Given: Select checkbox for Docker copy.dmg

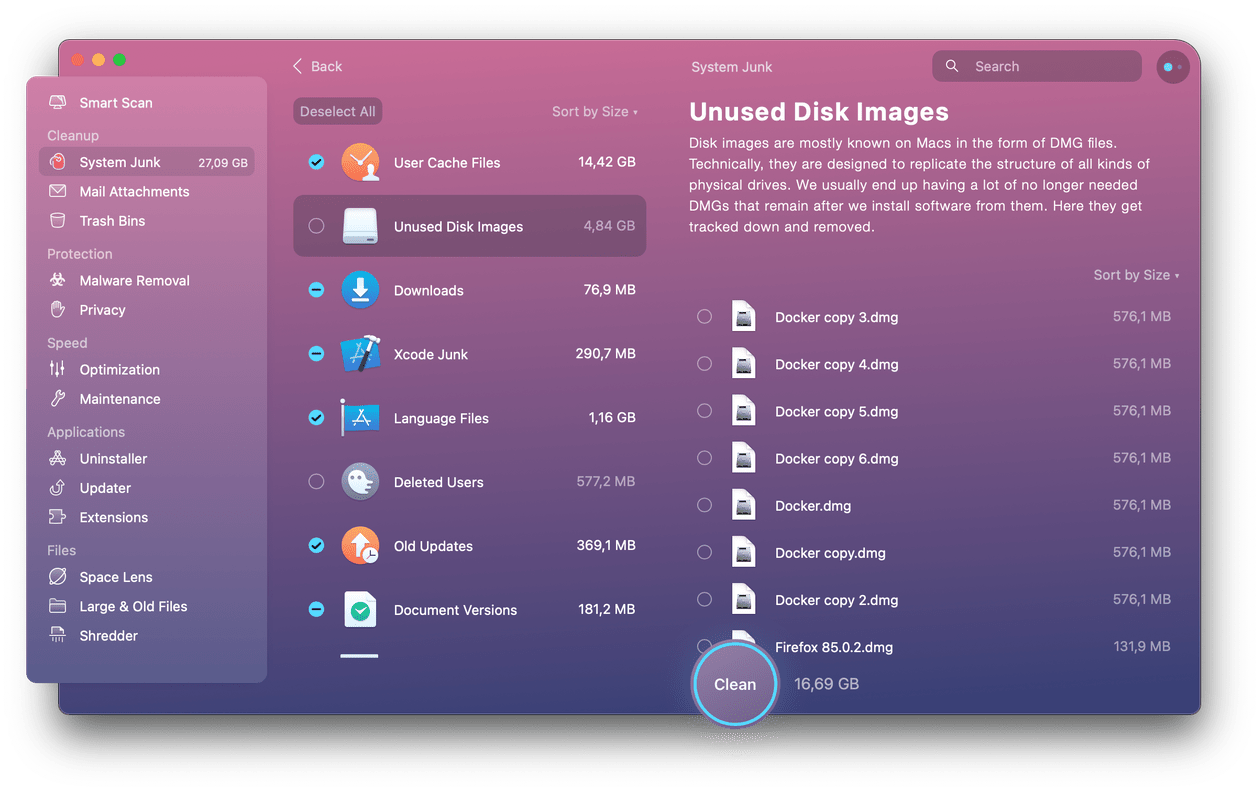Looking at the screenshot, I should pyautogui.click(x=704, y=552).
